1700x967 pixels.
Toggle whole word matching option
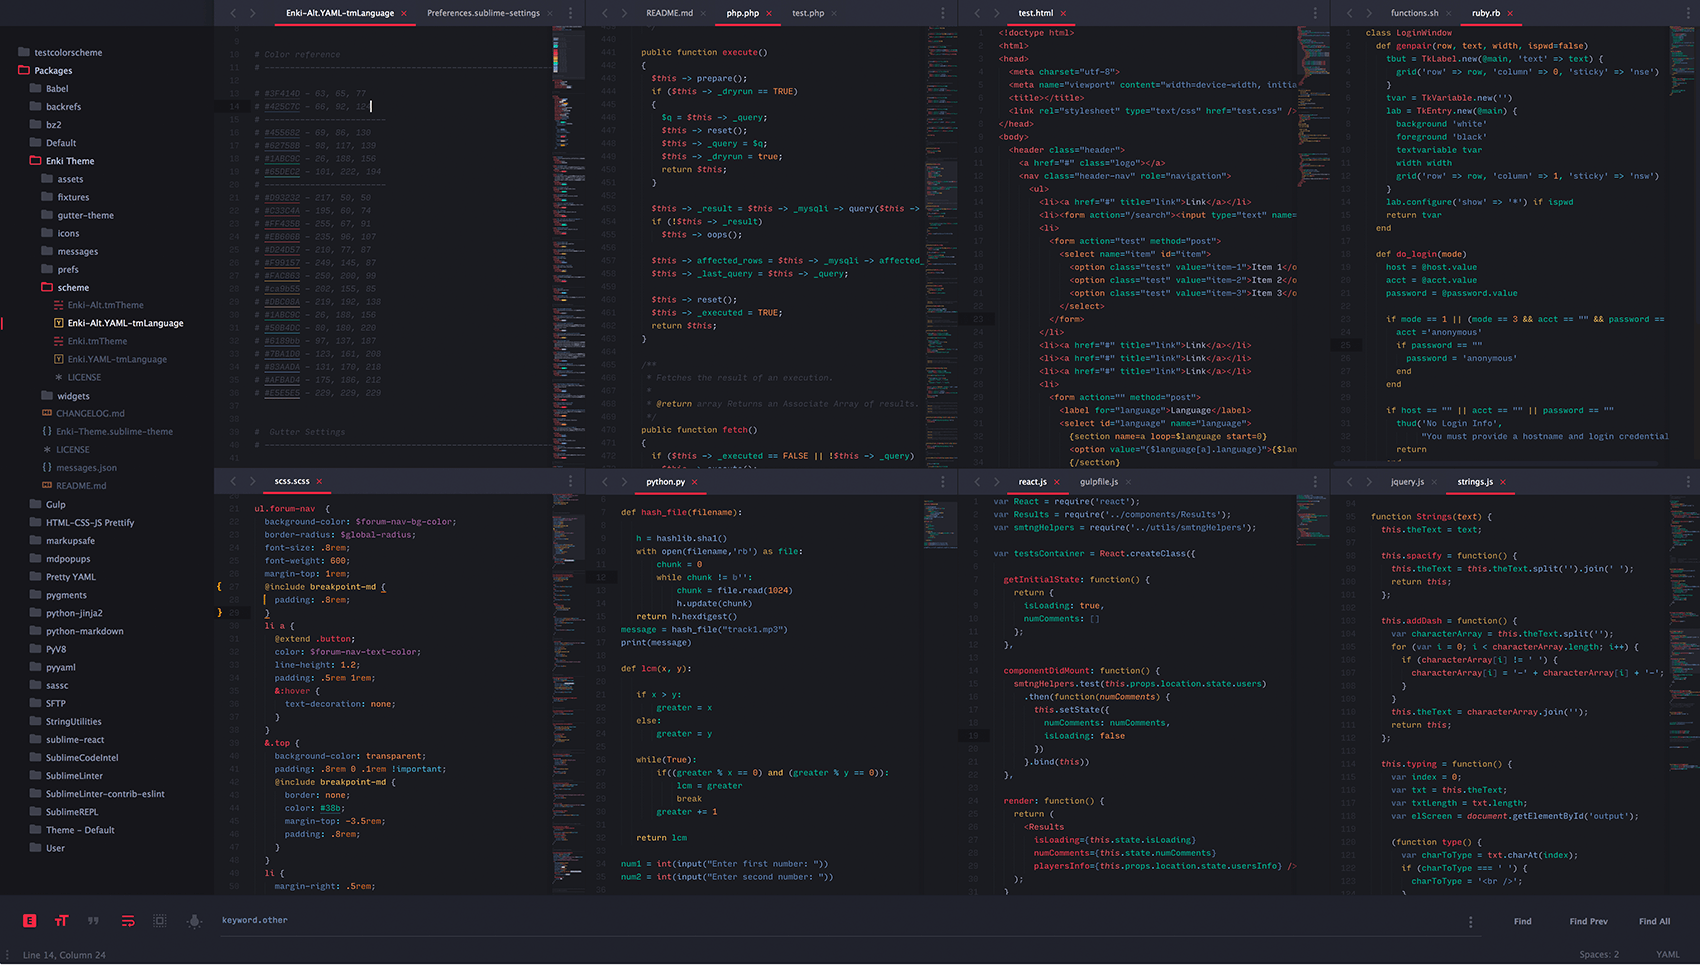(94, 921)
